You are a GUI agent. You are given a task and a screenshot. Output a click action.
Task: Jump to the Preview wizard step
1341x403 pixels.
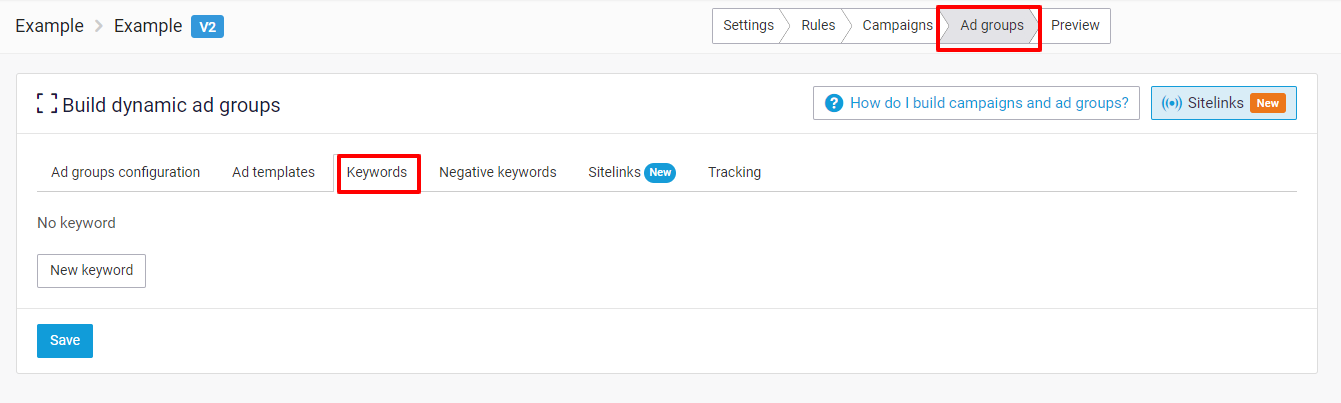click(1075, 26)
